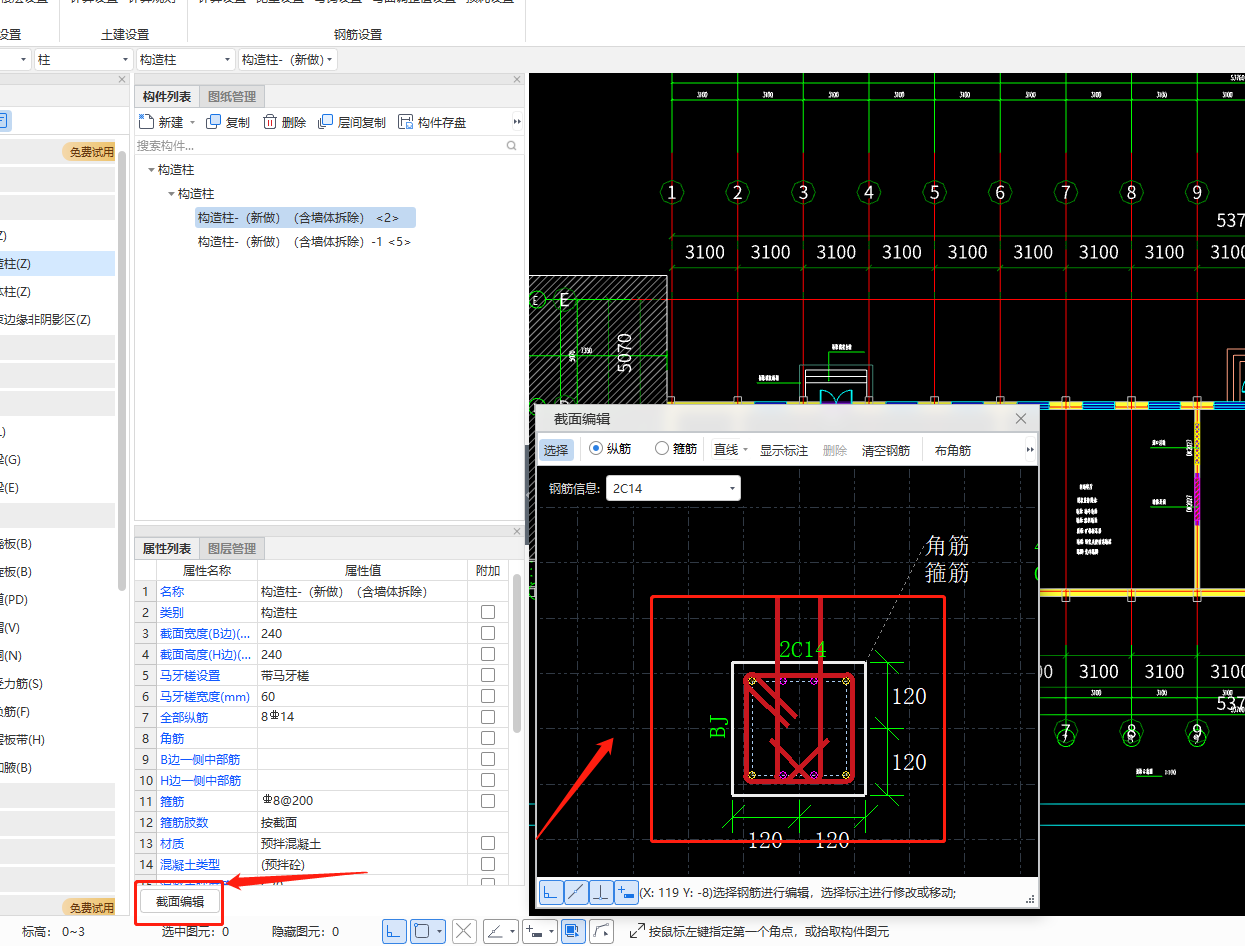
Task: Open the 新建 dropdown arrow
Action: 192,122
